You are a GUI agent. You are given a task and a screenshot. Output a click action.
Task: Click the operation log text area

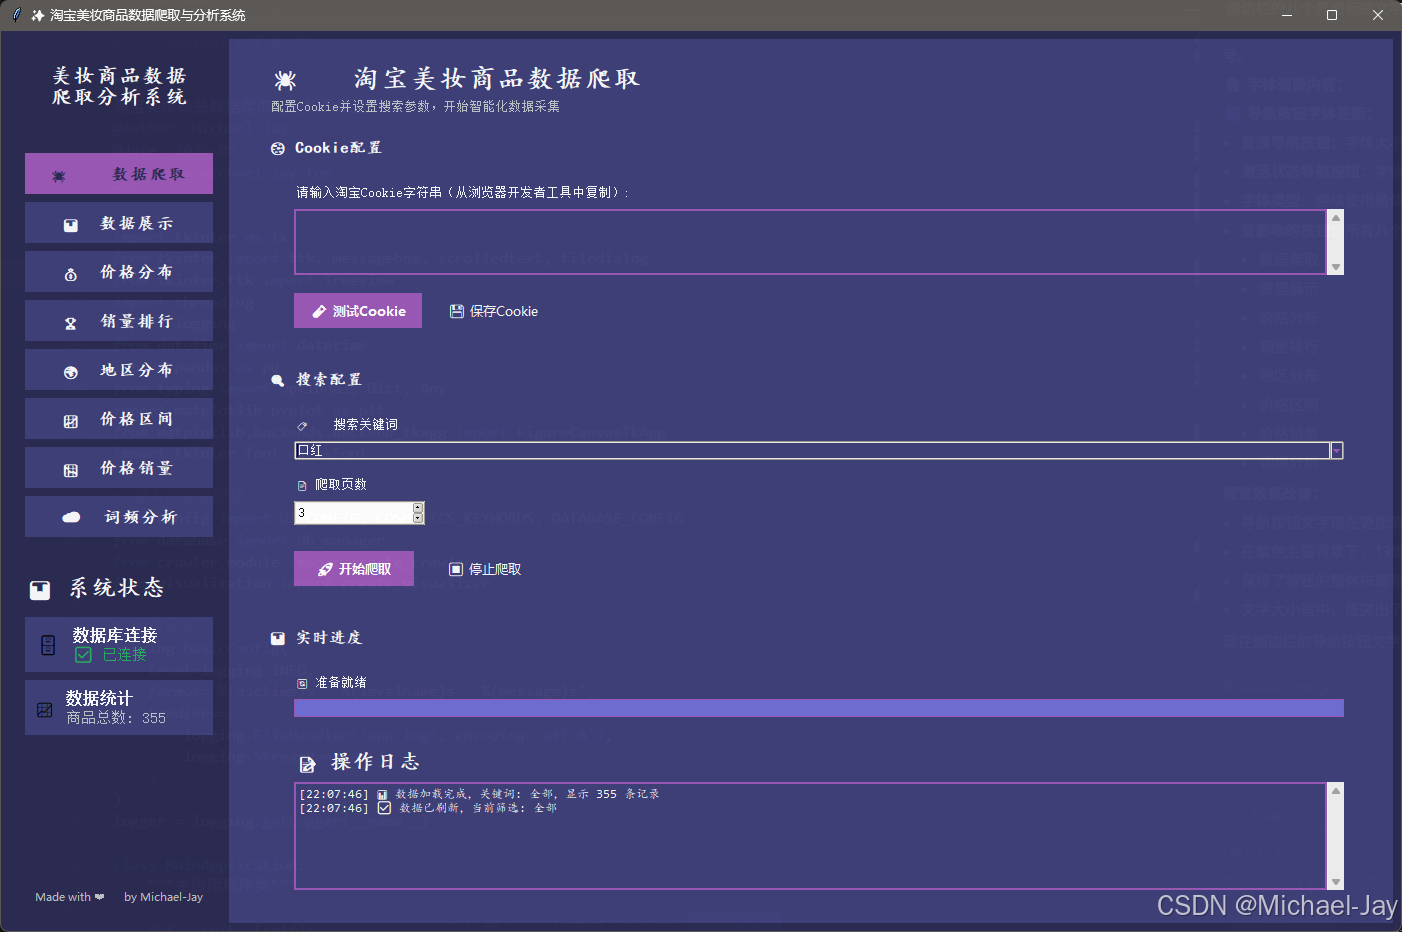coord(811,836)
